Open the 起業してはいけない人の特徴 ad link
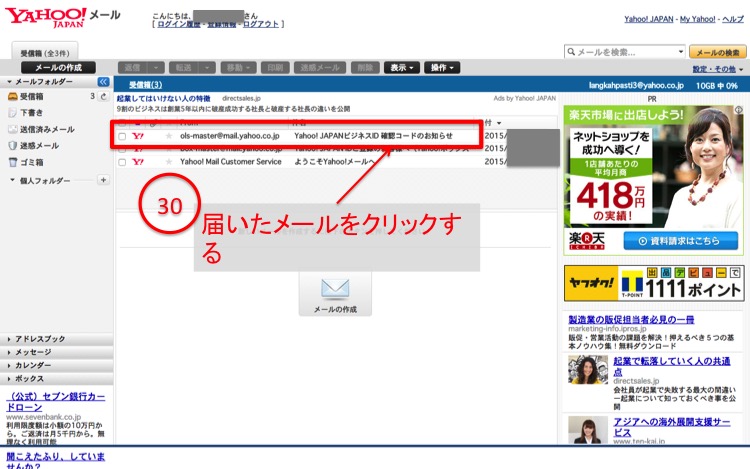 164,98
